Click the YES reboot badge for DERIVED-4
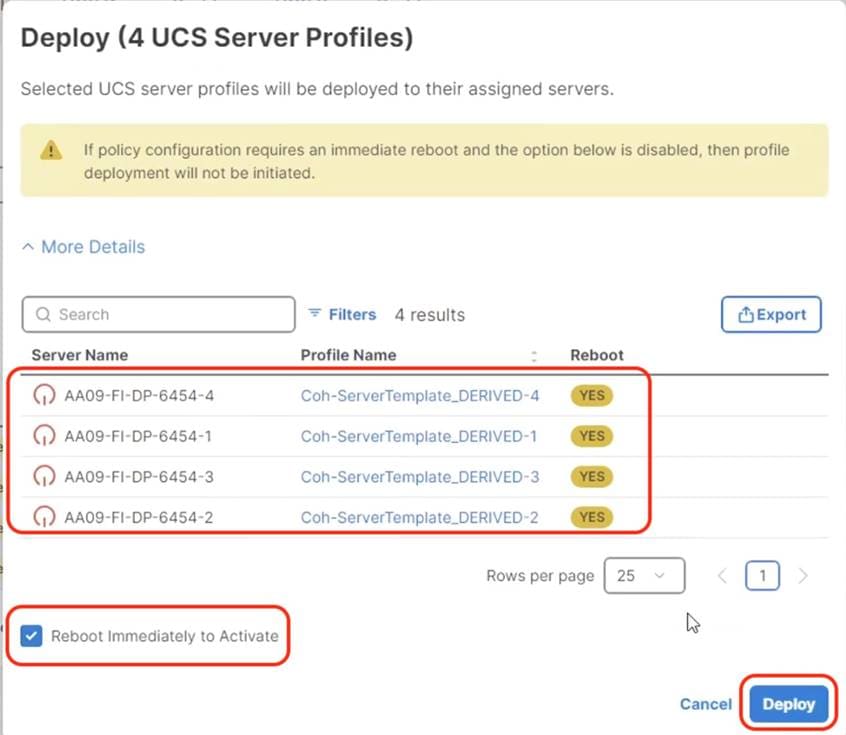Image resolution: width=846 pixels, height=735 pixels. click(x=591, y=395)
